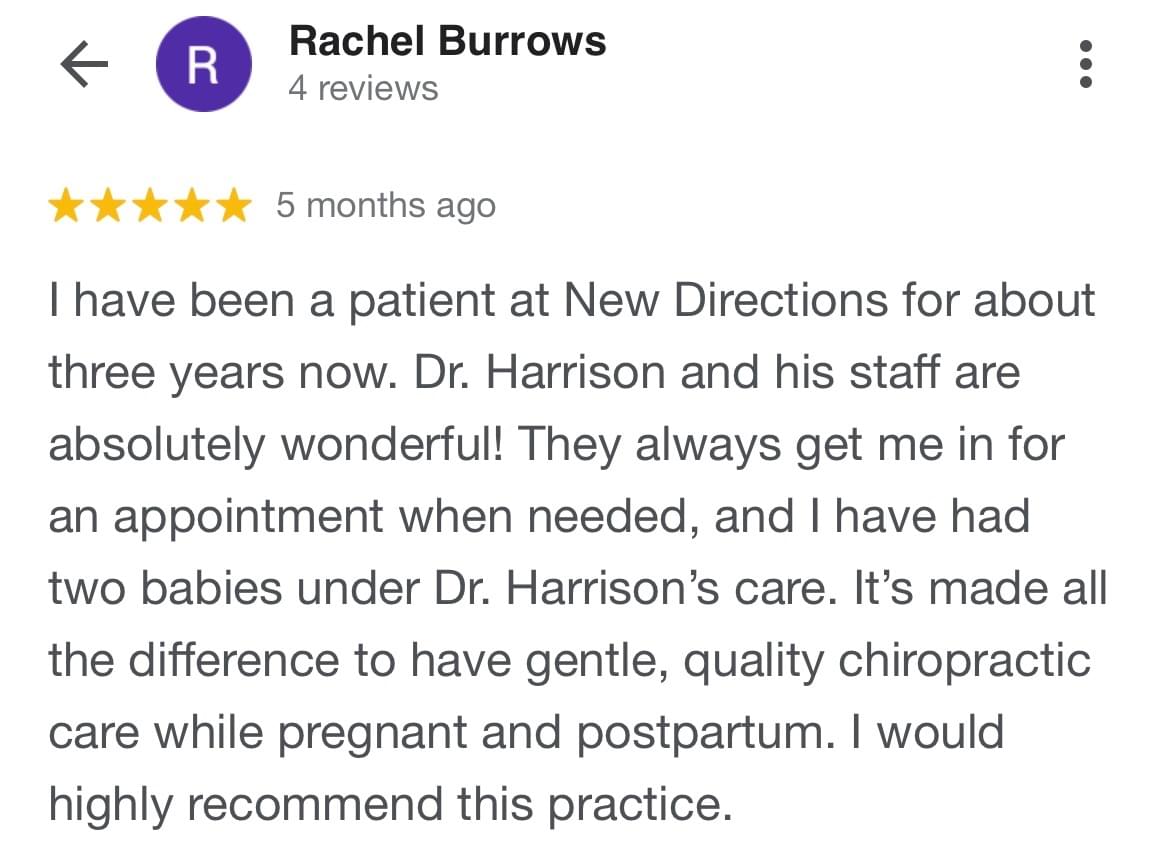Click "New Directions" in the review text
1170x861 pixels.
727,301
